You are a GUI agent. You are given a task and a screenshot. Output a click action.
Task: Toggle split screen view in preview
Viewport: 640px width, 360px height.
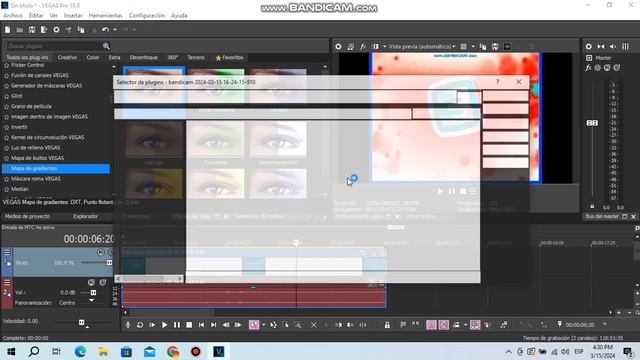coord(375,47)
